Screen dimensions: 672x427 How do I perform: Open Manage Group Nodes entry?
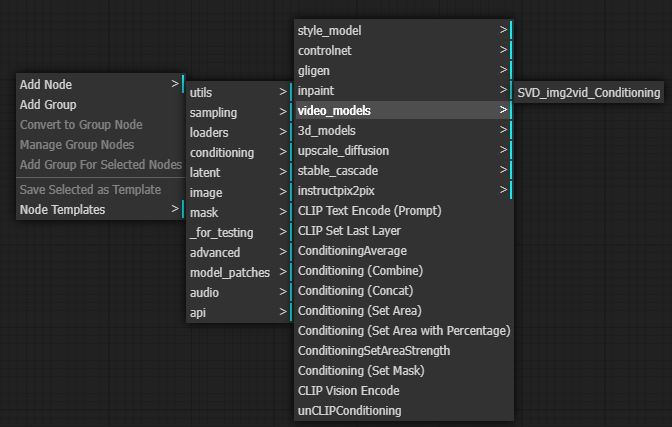tap(101, 145)
